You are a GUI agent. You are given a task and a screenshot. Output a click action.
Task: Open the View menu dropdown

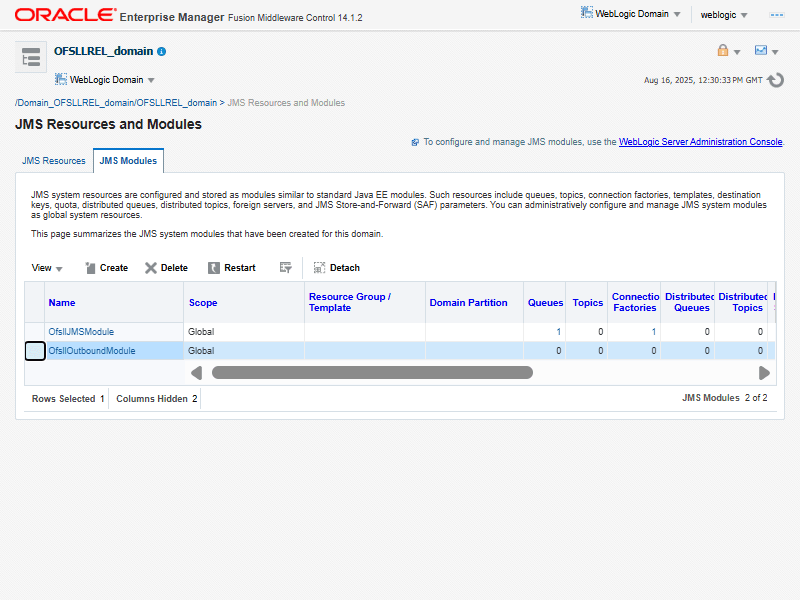(x=46, y=268)
